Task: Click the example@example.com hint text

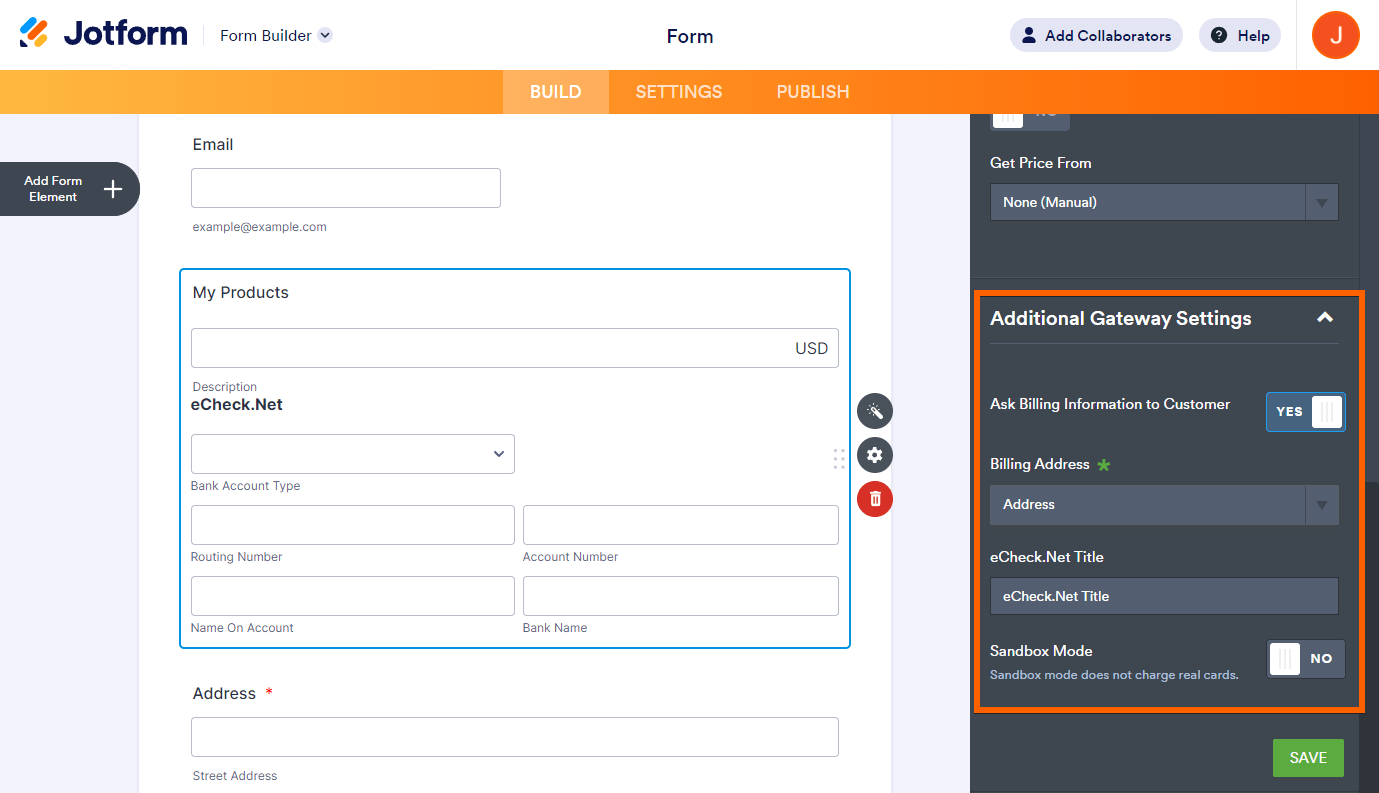Action: pos(260,227)
